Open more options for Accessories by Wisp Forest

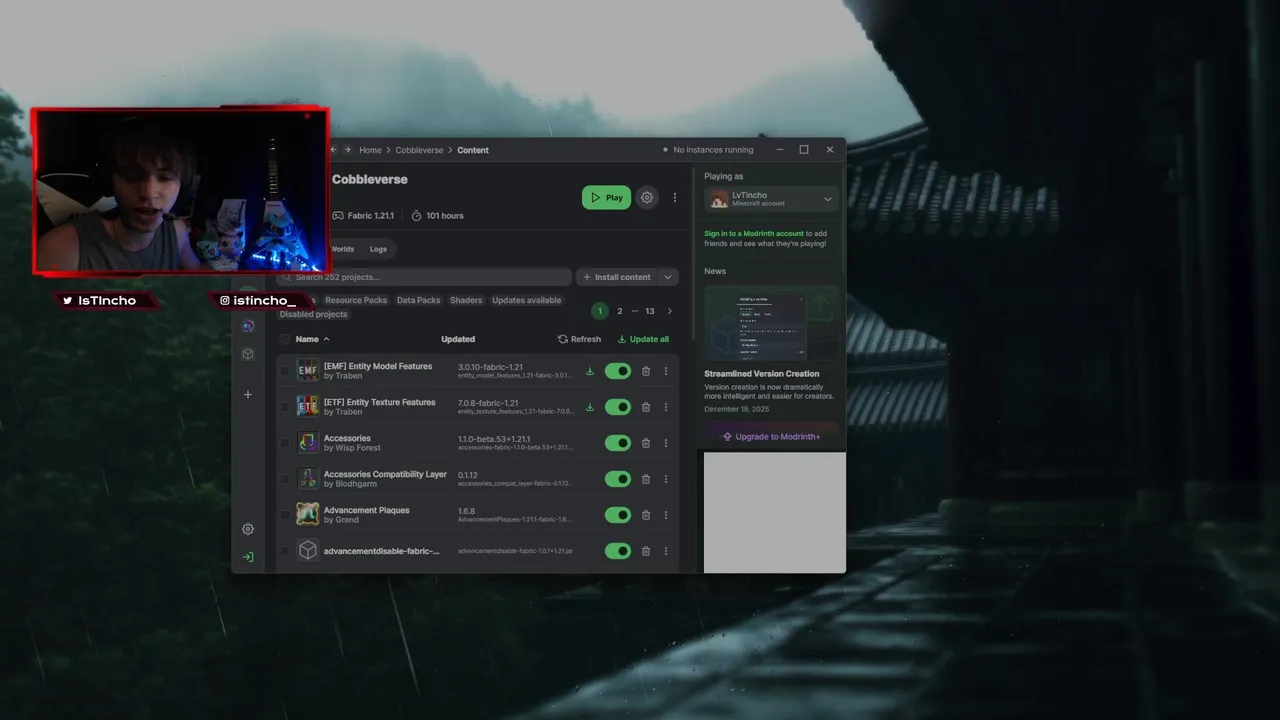tap(666, 443)
